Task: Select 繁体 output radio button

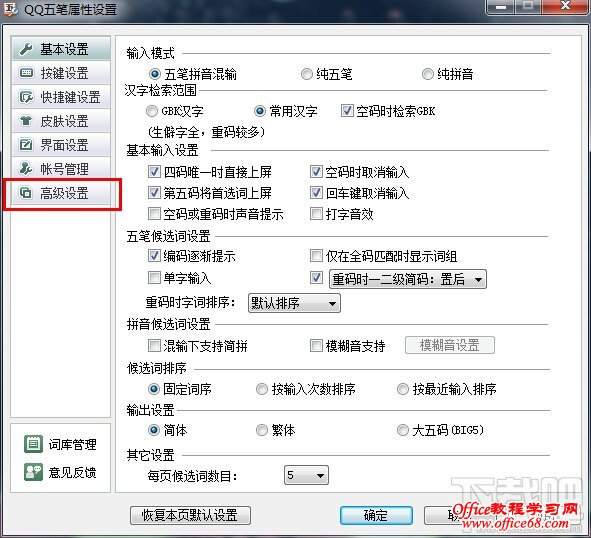Action: (x=262, y=430)
